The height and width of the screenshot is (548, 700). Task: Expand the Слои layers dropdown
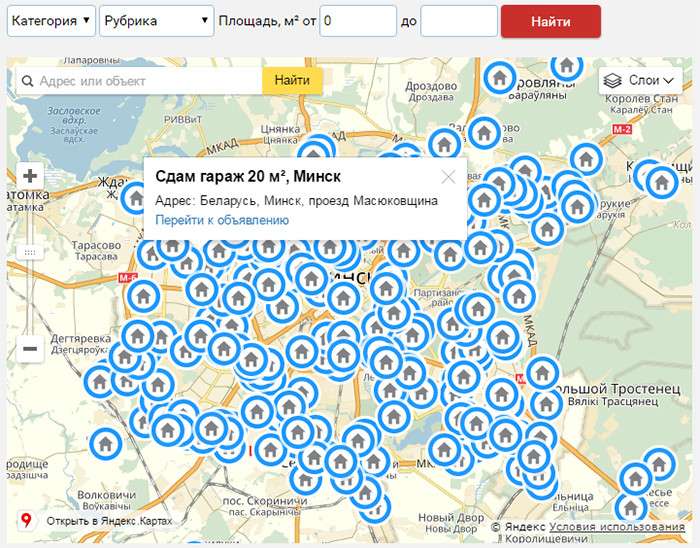pyautogui.click(x=640, y=80)
